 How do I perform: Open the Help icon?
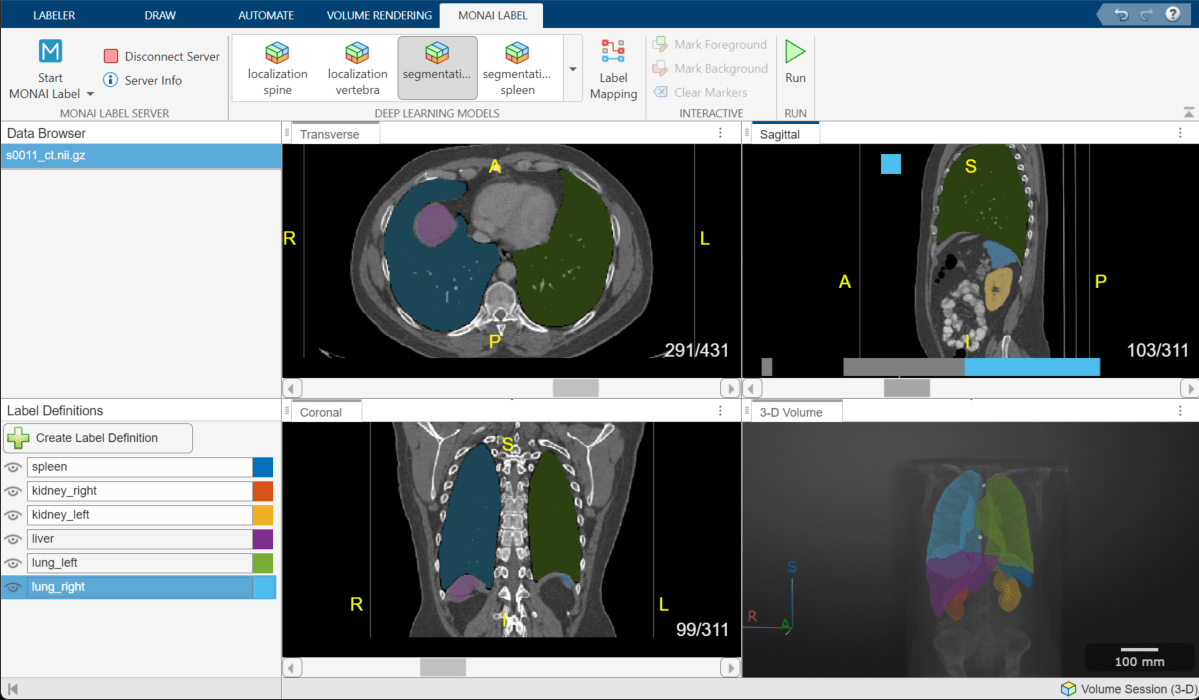(1175, 14)
